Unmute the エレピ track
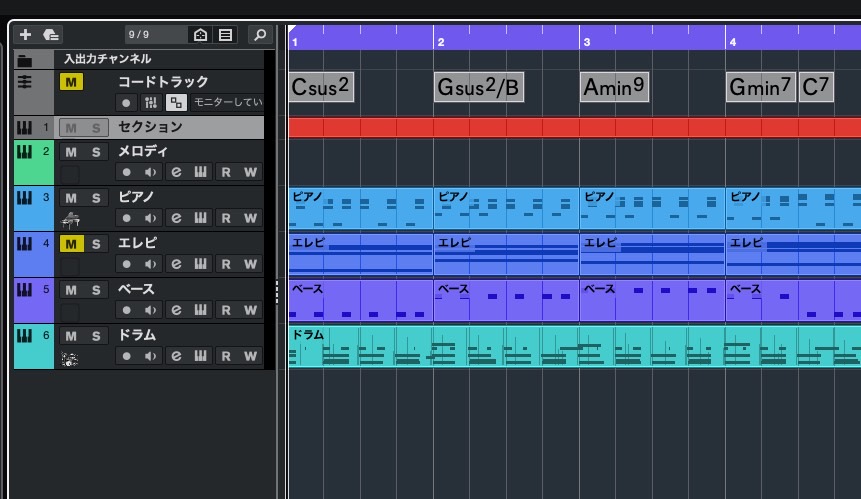Screen dimensions: 861x499 71,244
